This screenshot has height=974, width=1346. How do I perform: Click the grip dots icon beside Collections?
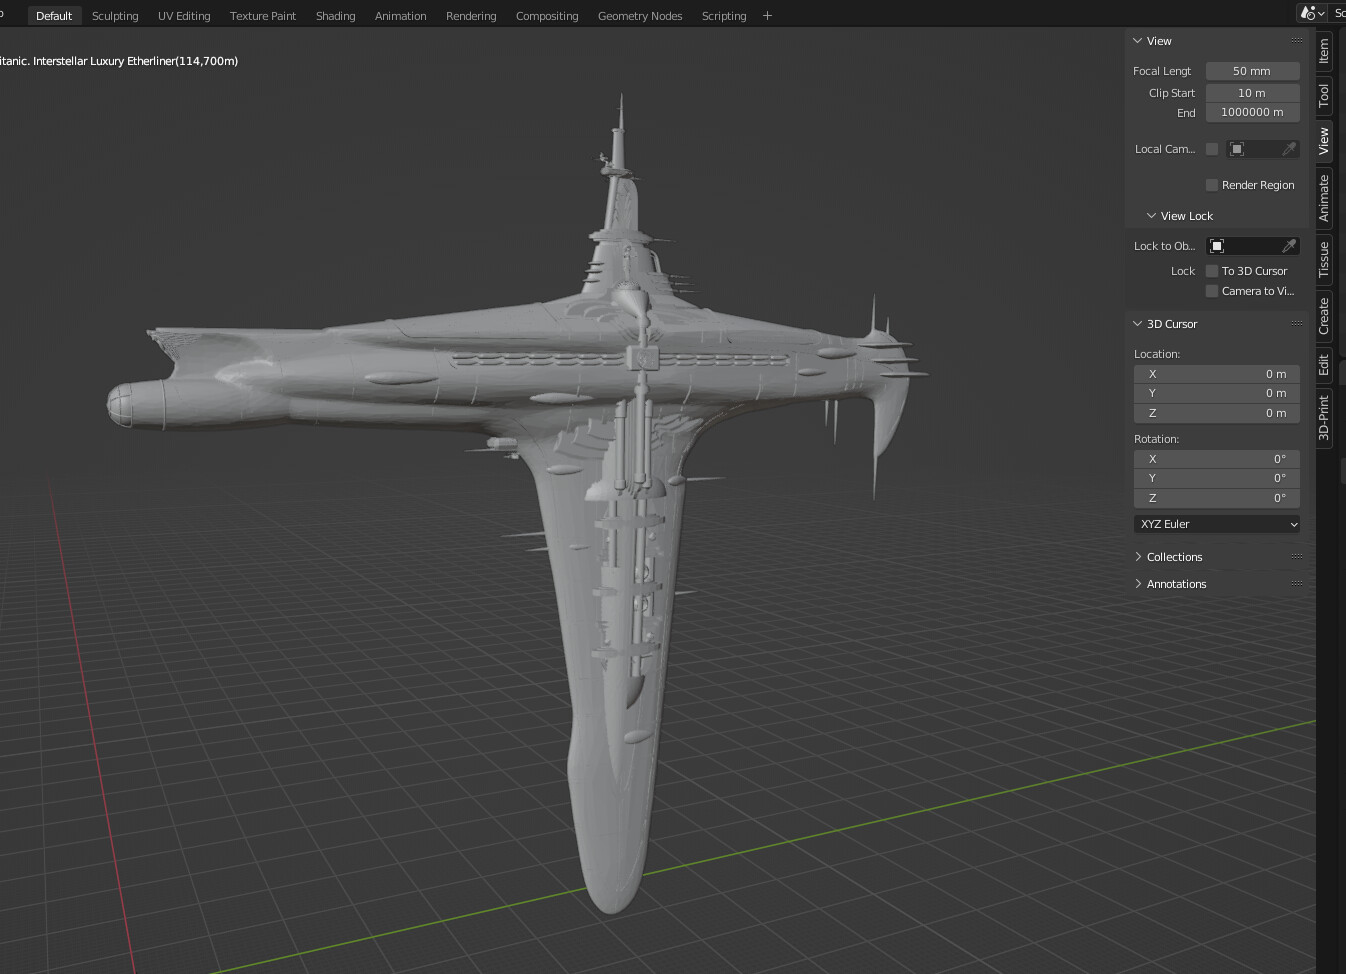tap(1296, 556)
